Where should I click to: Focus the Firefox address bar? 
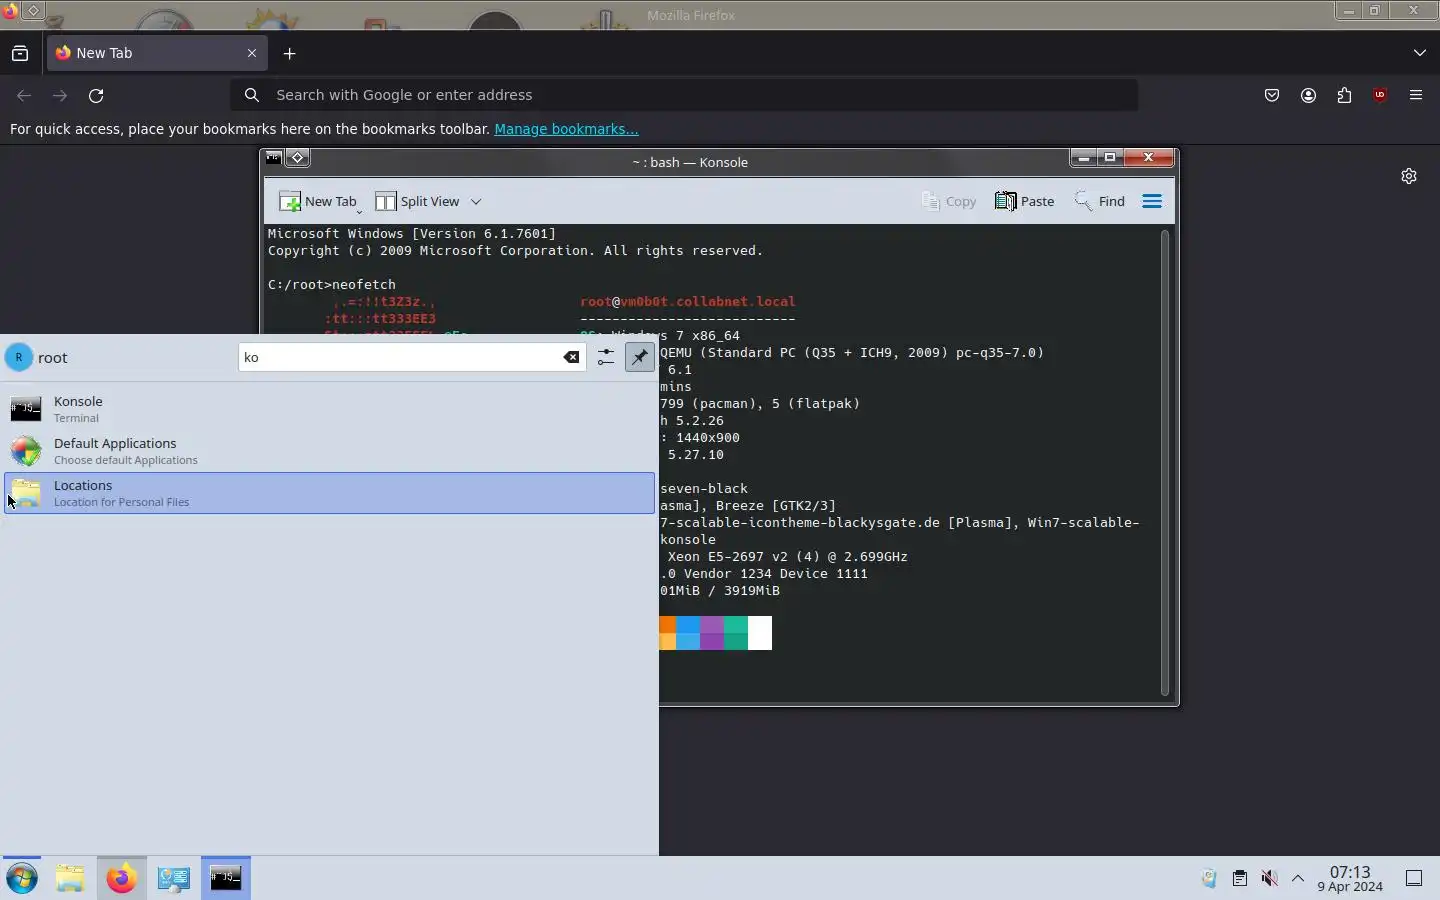pos(684,95)
